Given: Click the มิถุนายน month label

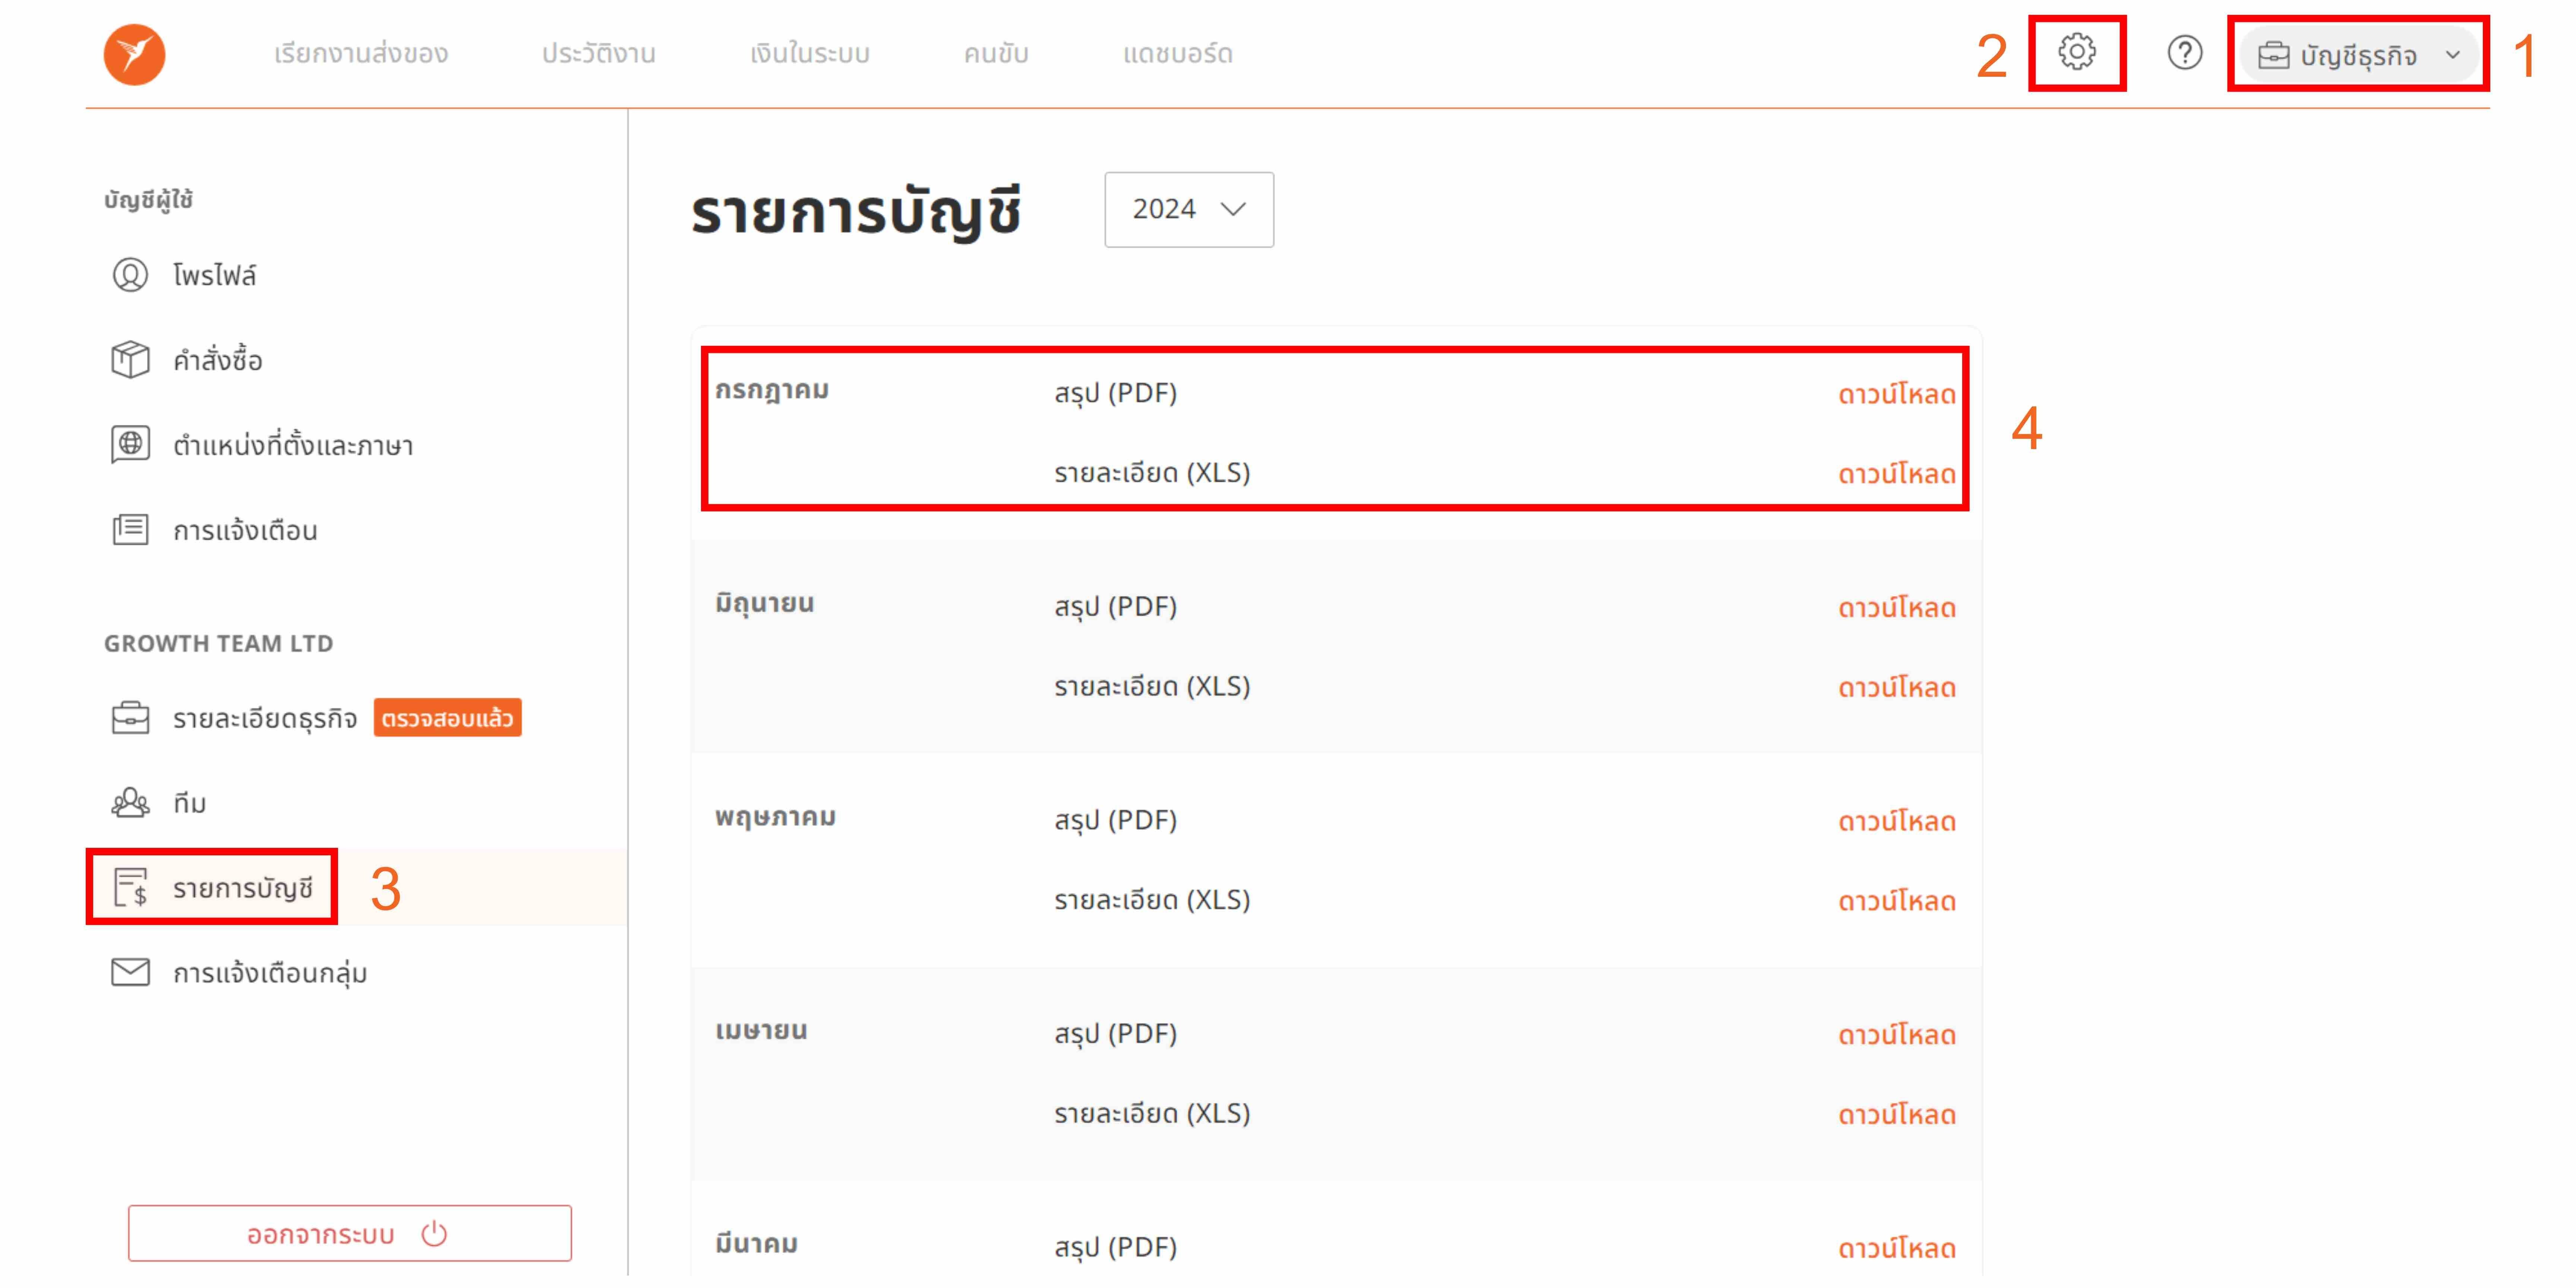Looking at the screenshot, I should pyautogui.click(x=765, y=604).
